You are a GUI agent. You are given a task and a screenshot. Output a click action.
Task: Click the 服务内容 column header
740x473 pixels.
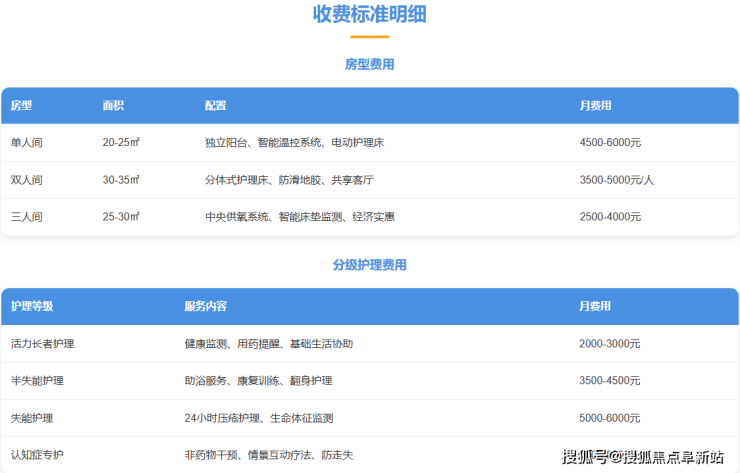click(x=205, y=306)
